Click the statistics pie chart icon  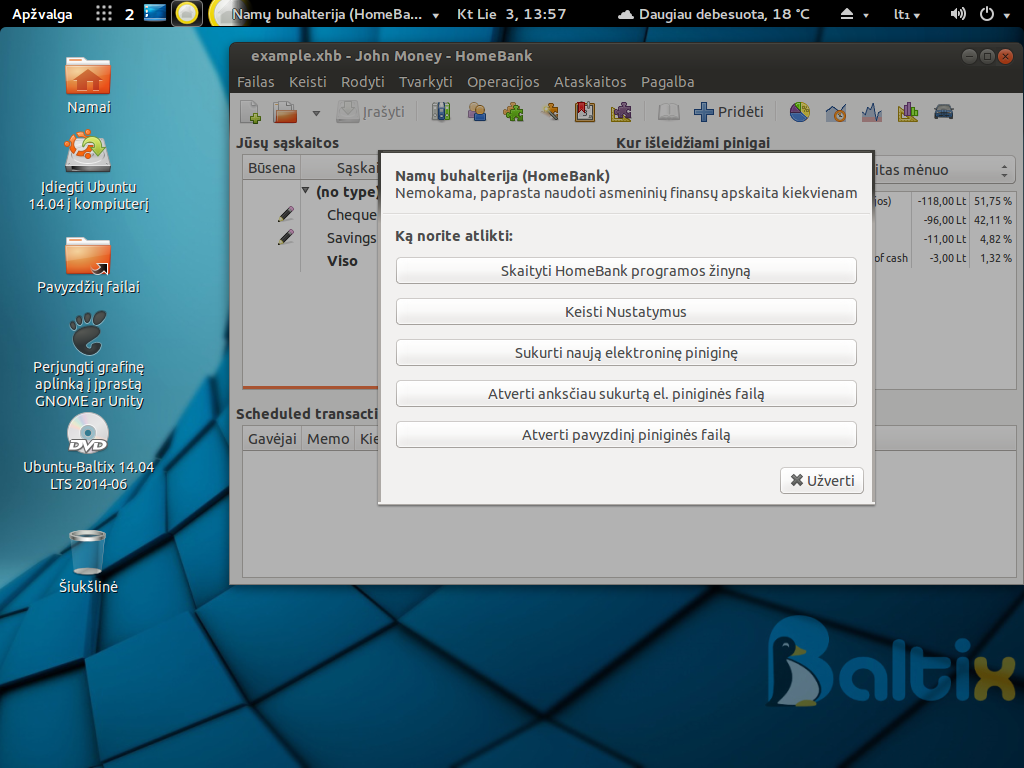click(x=799, y=112)
